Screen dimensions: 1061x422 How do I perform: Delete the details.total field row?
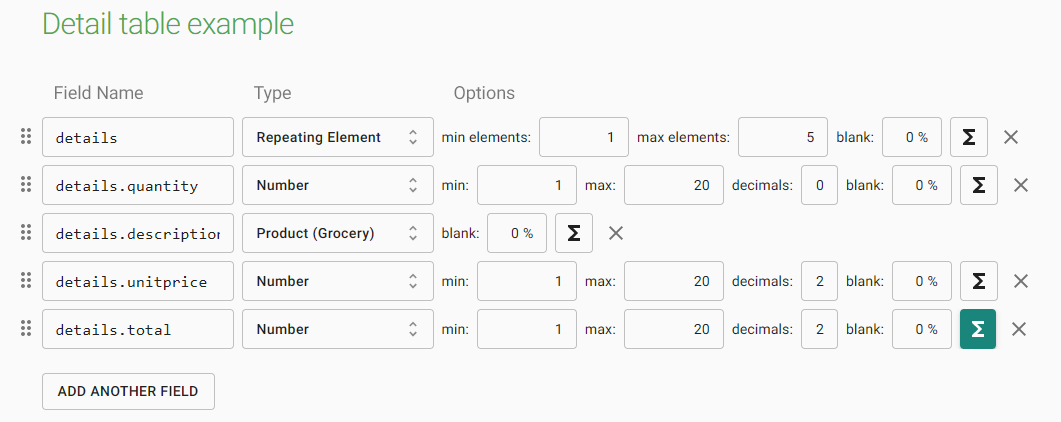pyautogui.click(x=1020, y=329)
